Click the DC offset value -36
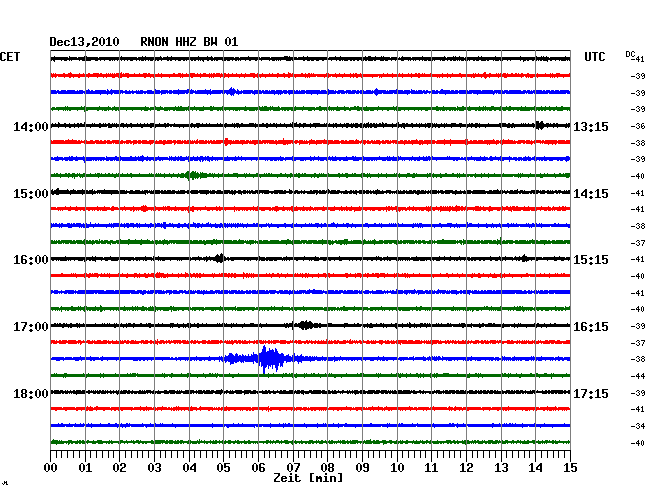Screen dimensions: 650x494 point(638,126)
